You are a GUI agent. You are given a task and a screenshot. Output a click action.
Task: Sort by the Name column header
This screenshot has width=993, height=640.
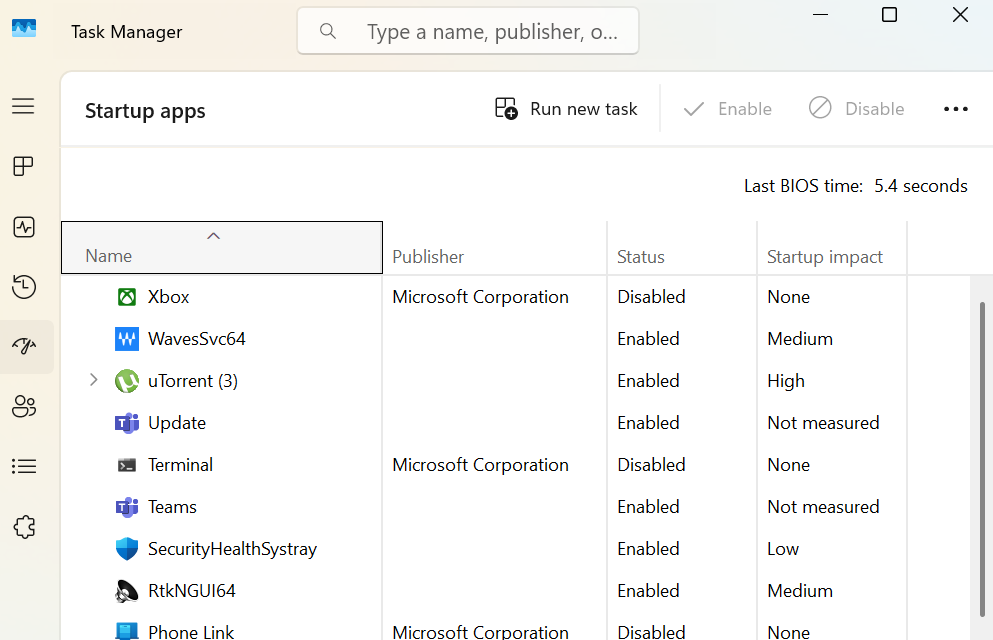[222, 248]
